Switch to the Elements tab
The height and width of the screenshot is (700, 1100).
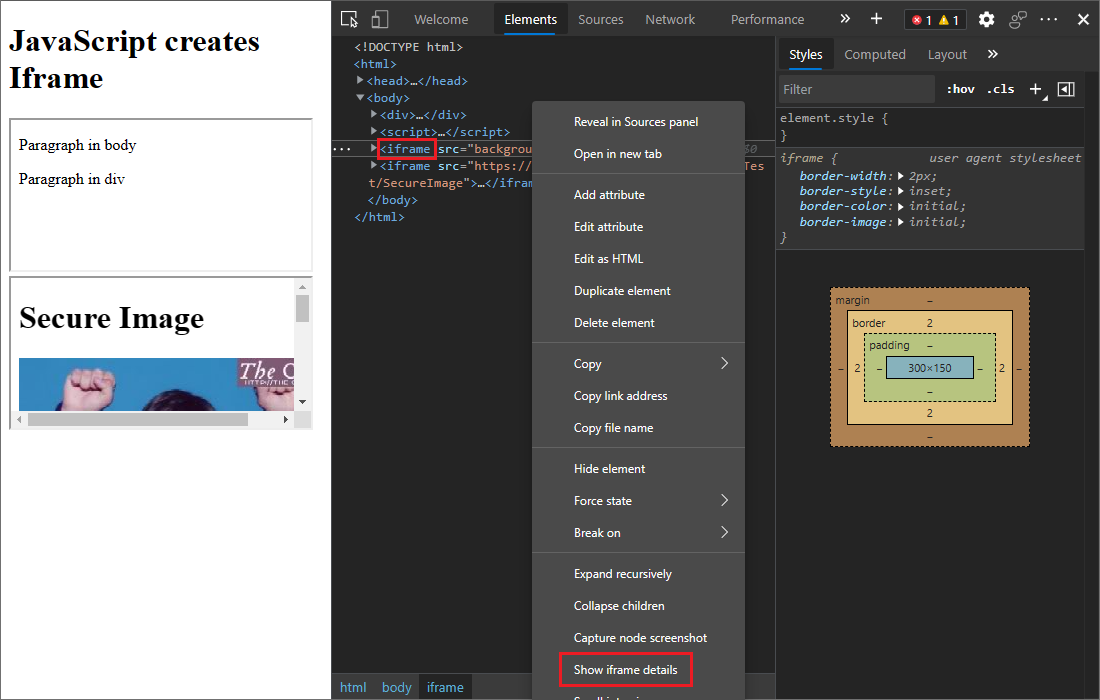coord(530,20)
